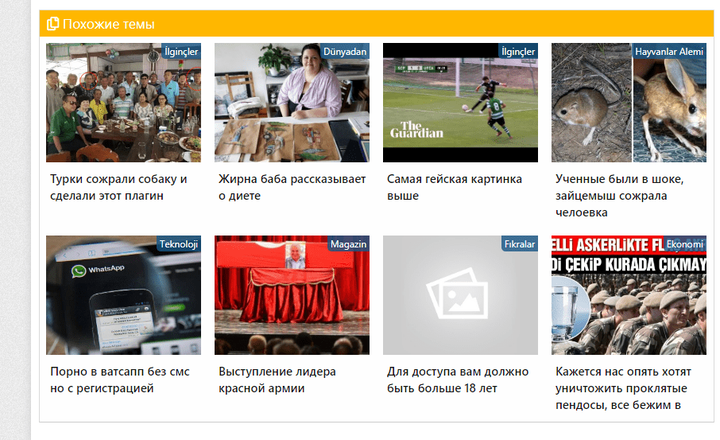The image size is (720, 440).
Task: Click the placeholder image icon thumbnail
Action: pos(460,296)
